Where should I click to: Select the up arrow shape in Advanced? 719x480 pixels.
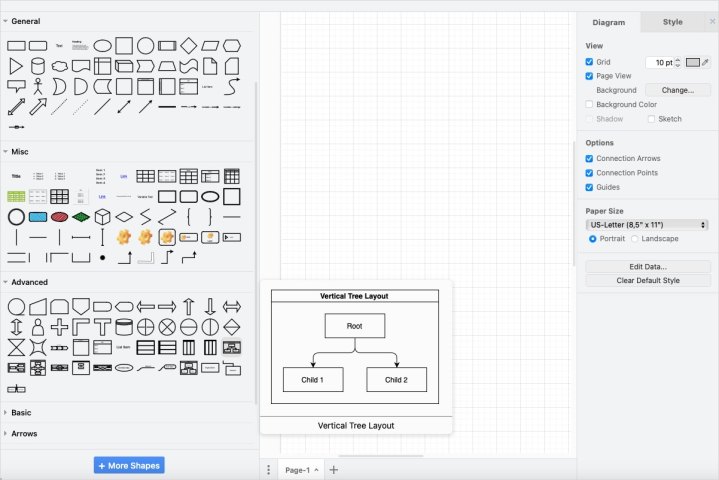click(189, 306)
